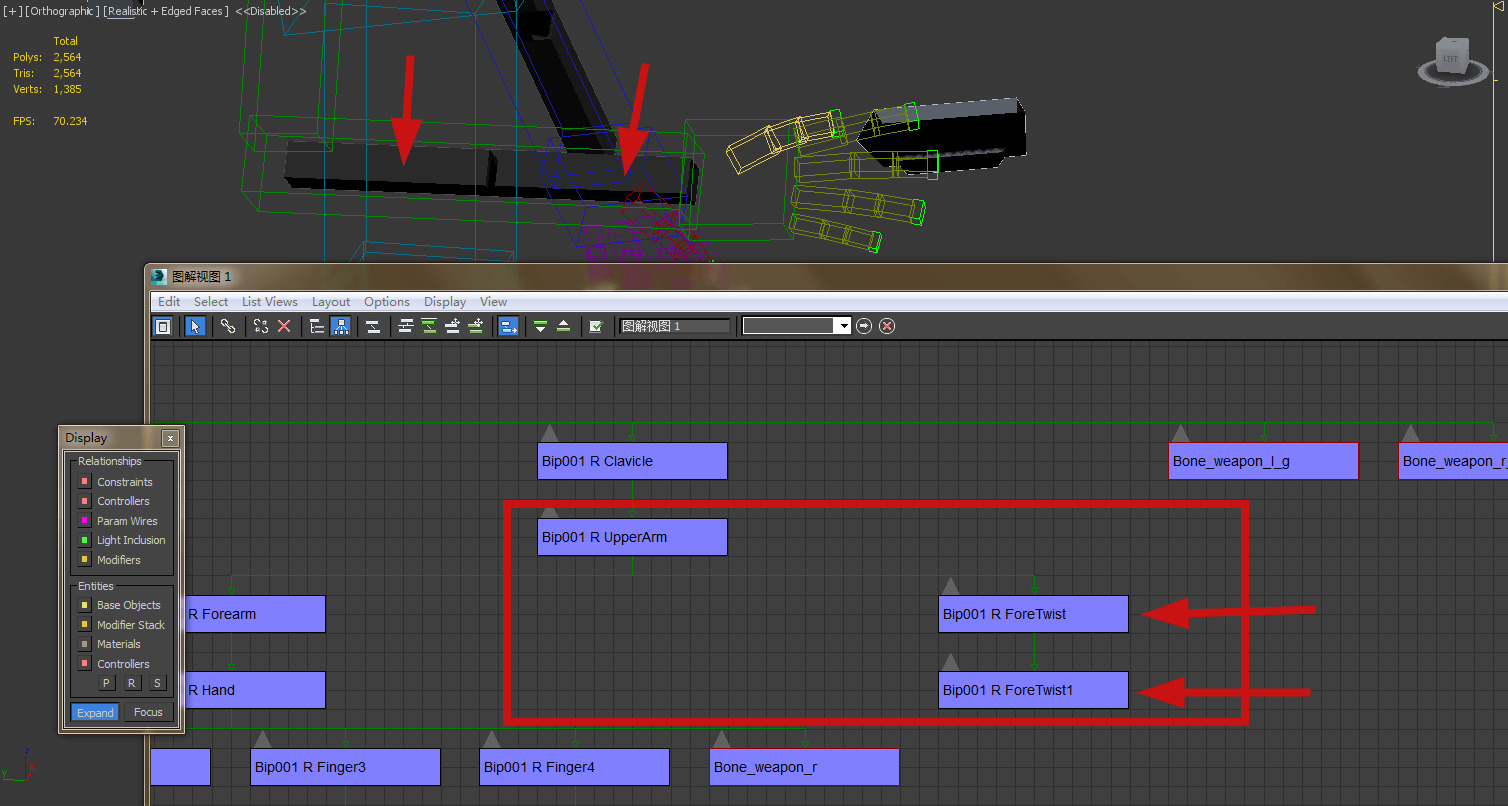Image resolution: width=1508 pixels, height=806 pixels.
Task: Toggle Param Wires relationship display
Action: tap(85, 521)
